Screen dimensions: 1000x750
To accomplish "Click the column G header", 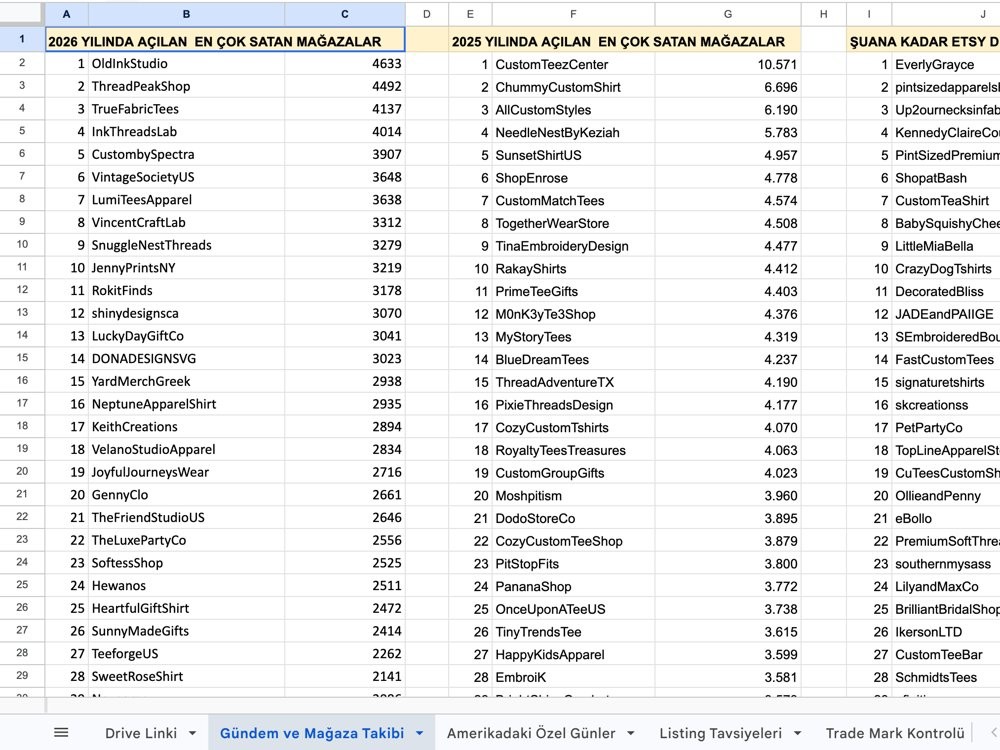I will pyautogui.click(x=728, y=14).
